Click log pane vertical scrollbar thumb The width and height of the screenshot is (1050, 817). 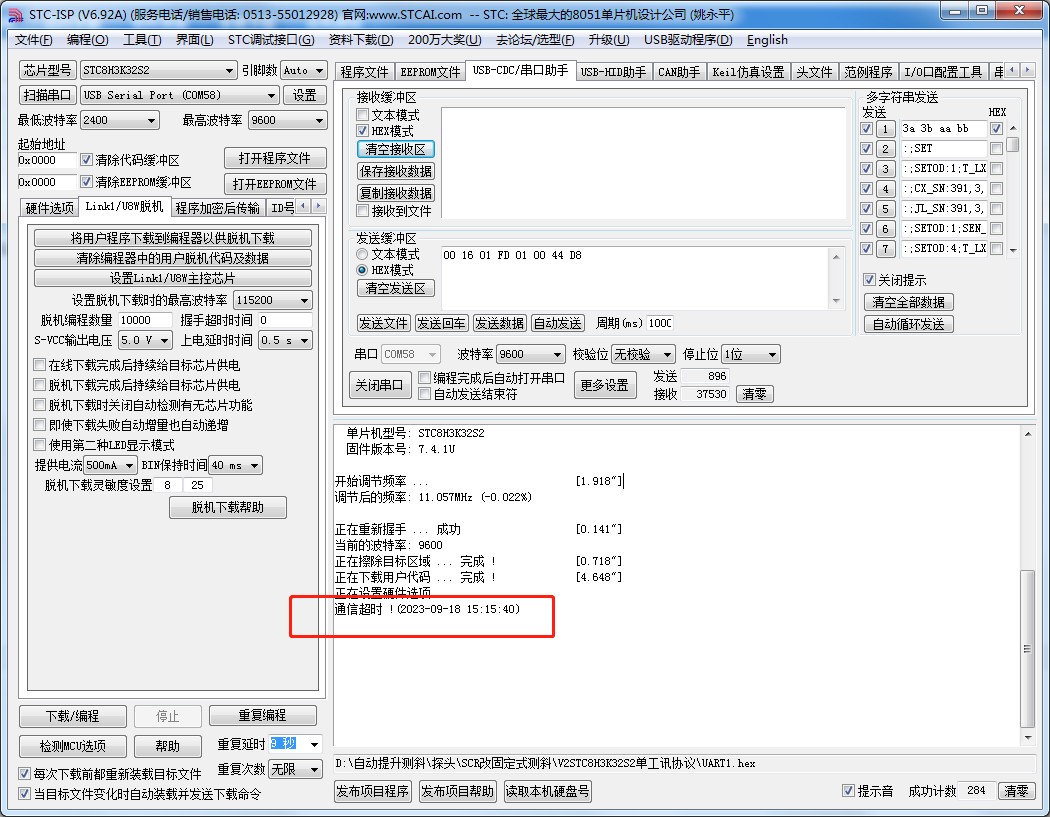1027,649
